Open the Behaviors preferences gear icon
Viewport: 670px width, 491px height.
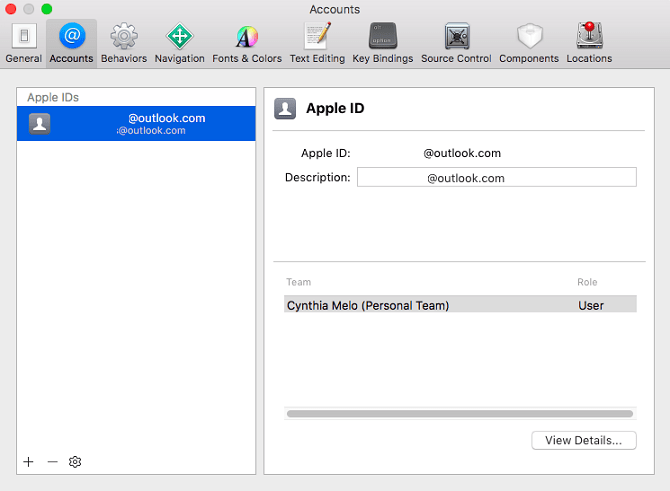click(x=124, y=36)
